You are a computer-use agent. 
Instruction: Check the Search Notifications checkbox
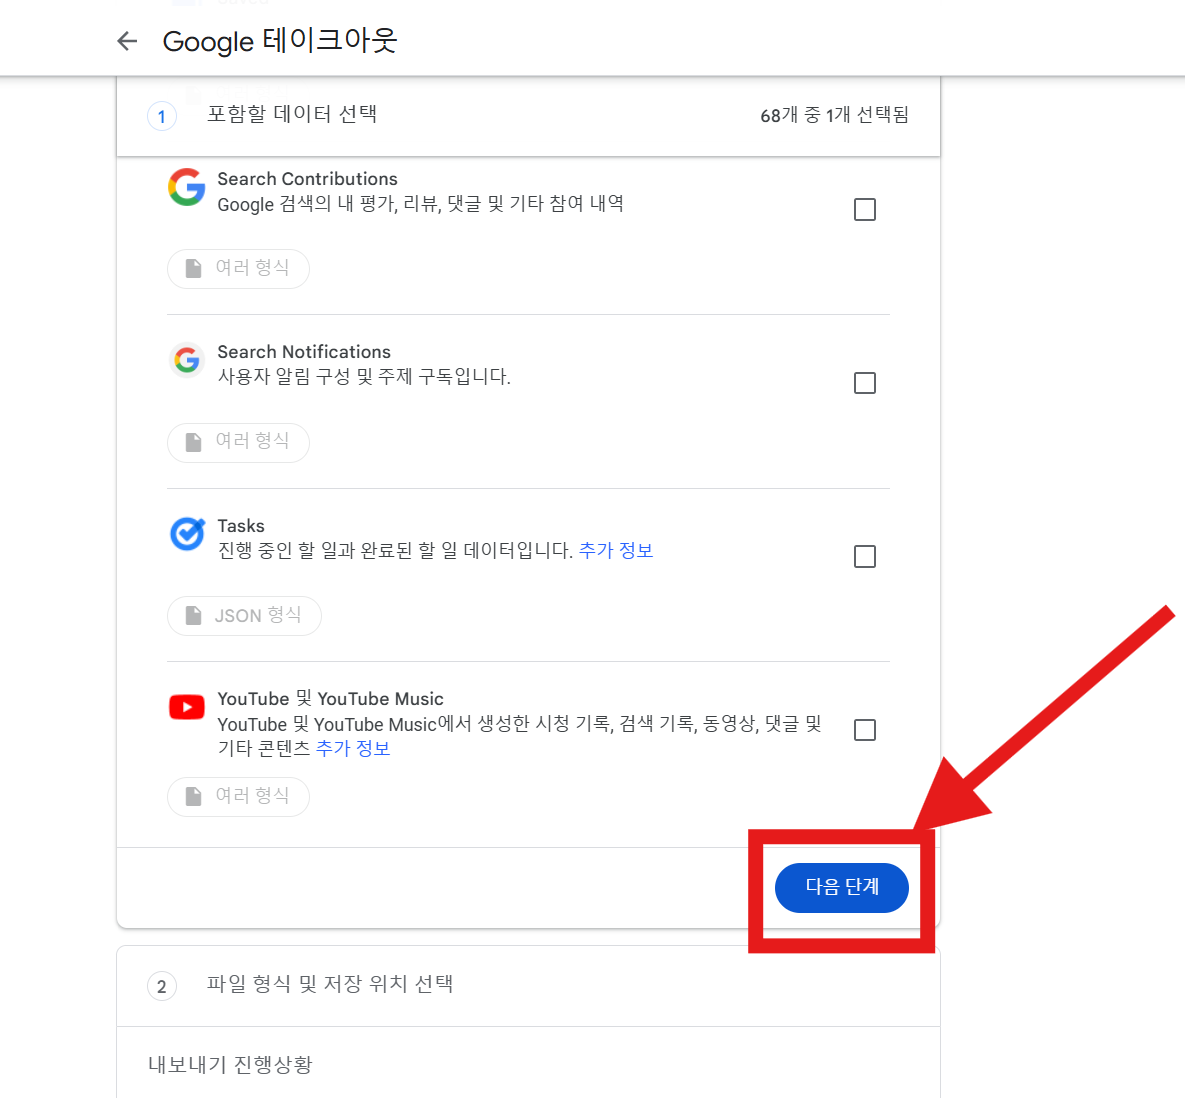pyautogui.click(x=865, y=383)
